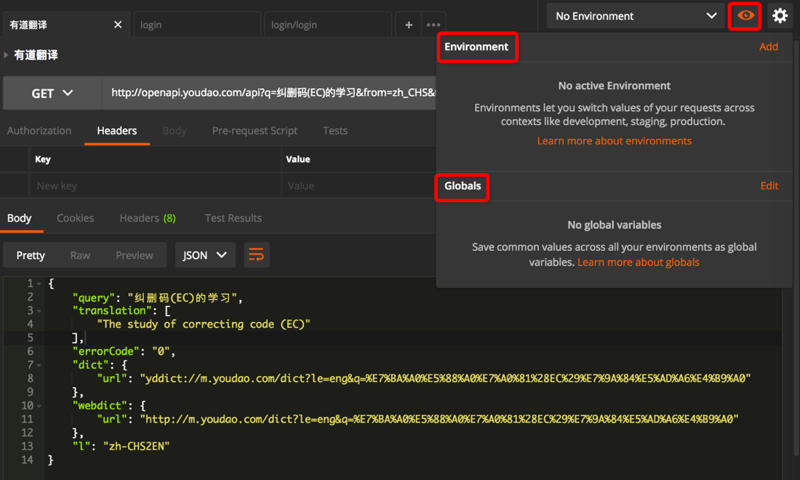The height and width of the screenshot is (480, 800).
Task: Open the JSON format dropdown
Action: click(x=205, y=255)
